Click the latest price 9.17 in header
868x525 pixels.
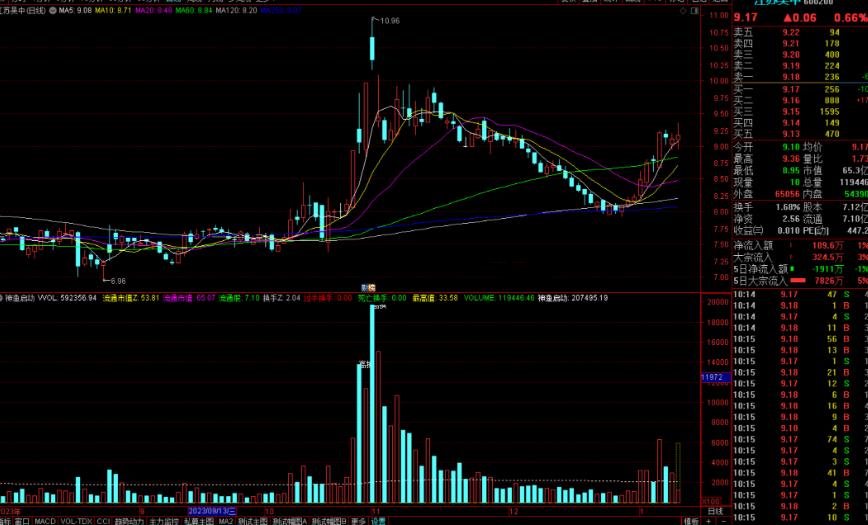(745, 18)
